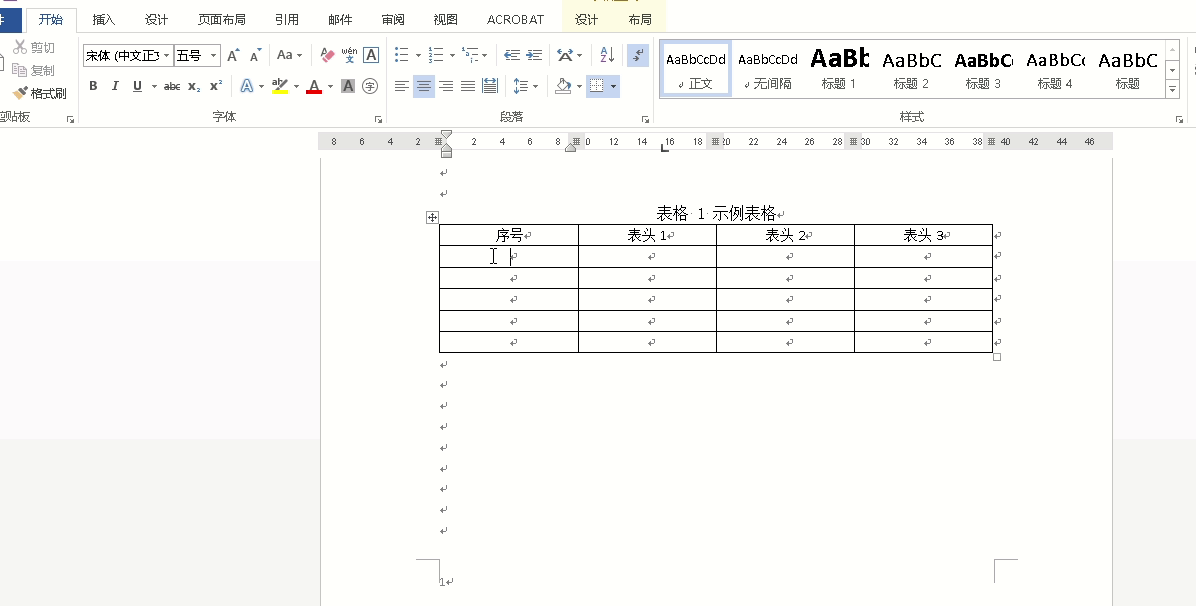Align text right
Image resolution: width=1196 pixels, height=606 pixels.
pyautogui.click(x=446, y=86)
